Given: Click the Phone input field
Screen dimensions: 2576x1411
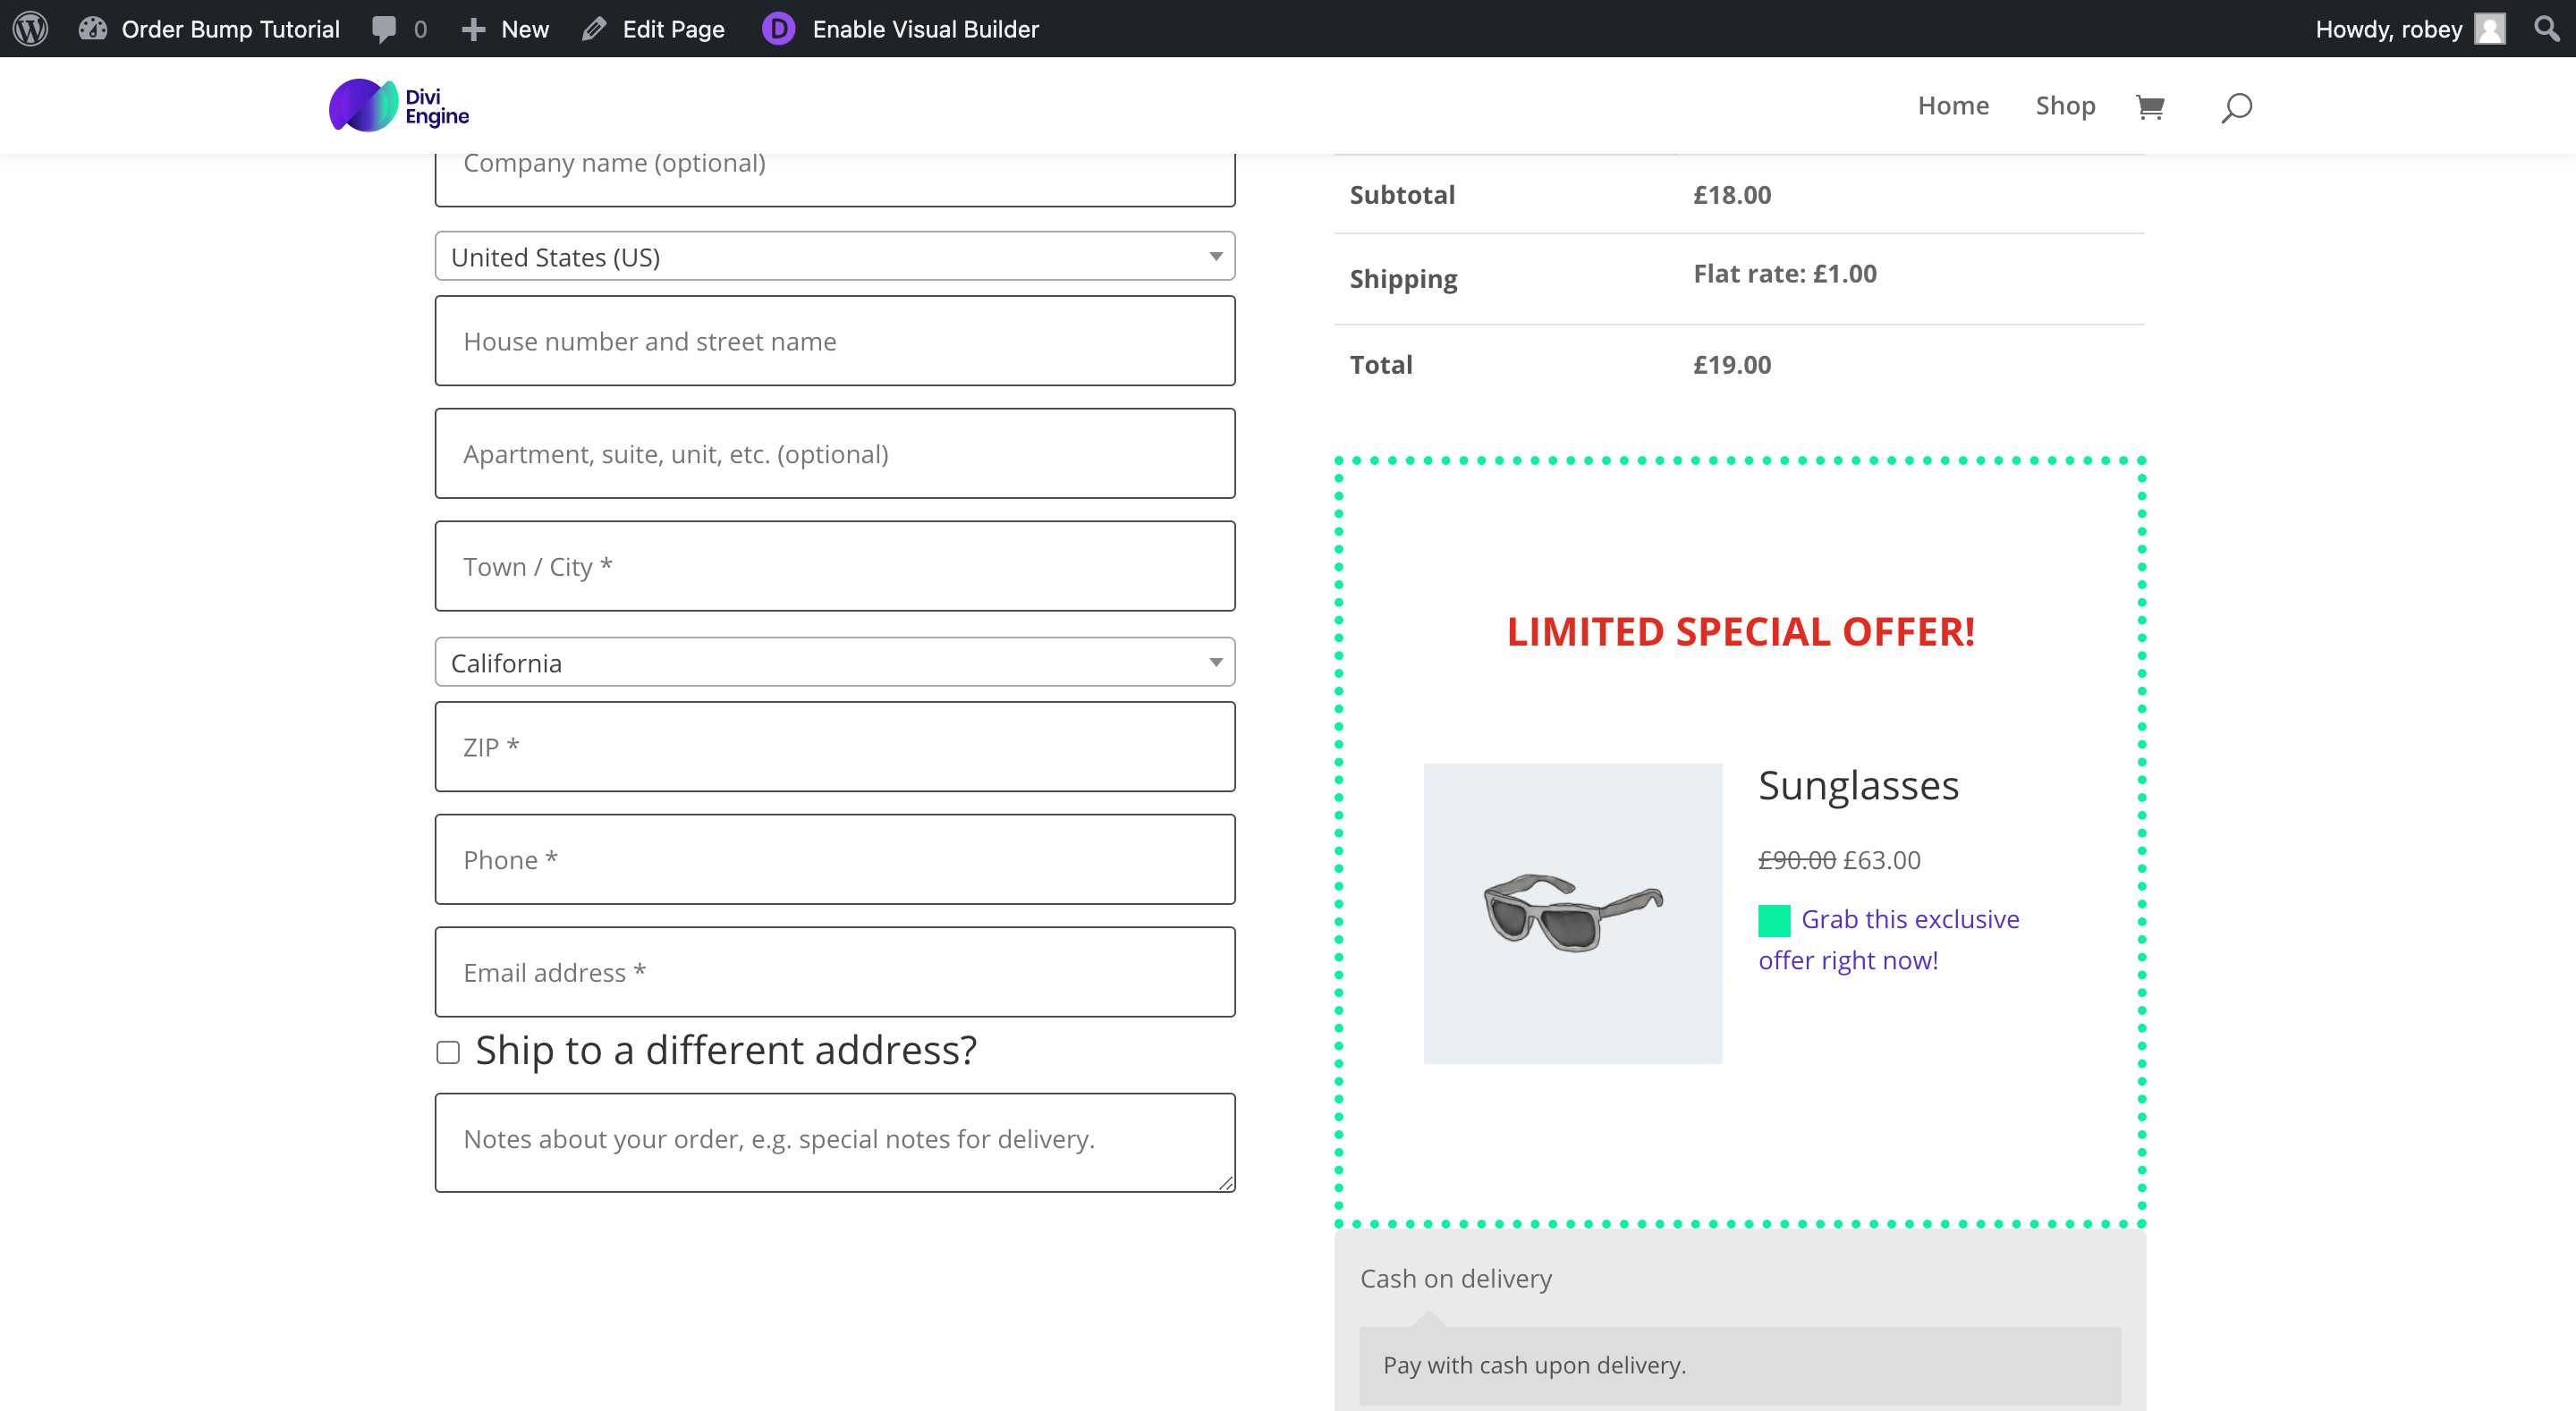Looking at the screenshot, I should (835, 859).
